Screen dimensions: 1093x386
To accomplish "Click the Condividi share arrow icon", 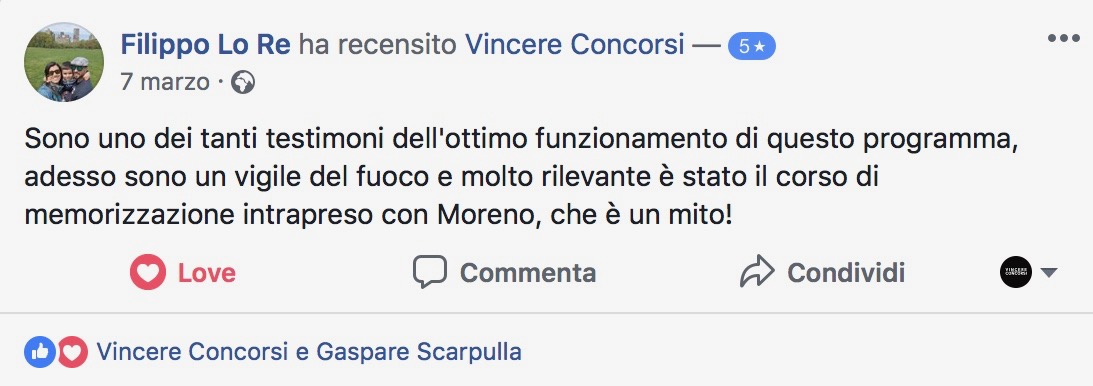I will click(757, 272).
